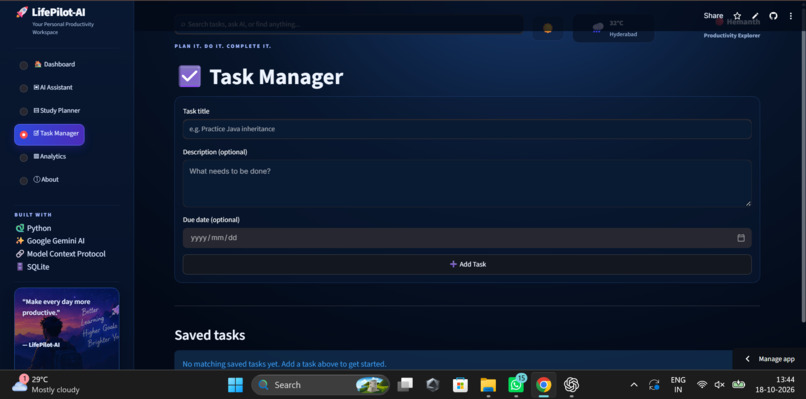Click the Wi-Fi icon in system tray
This screenshot has width=806, height=399.
pyautogui.click(x=702, y=385)
